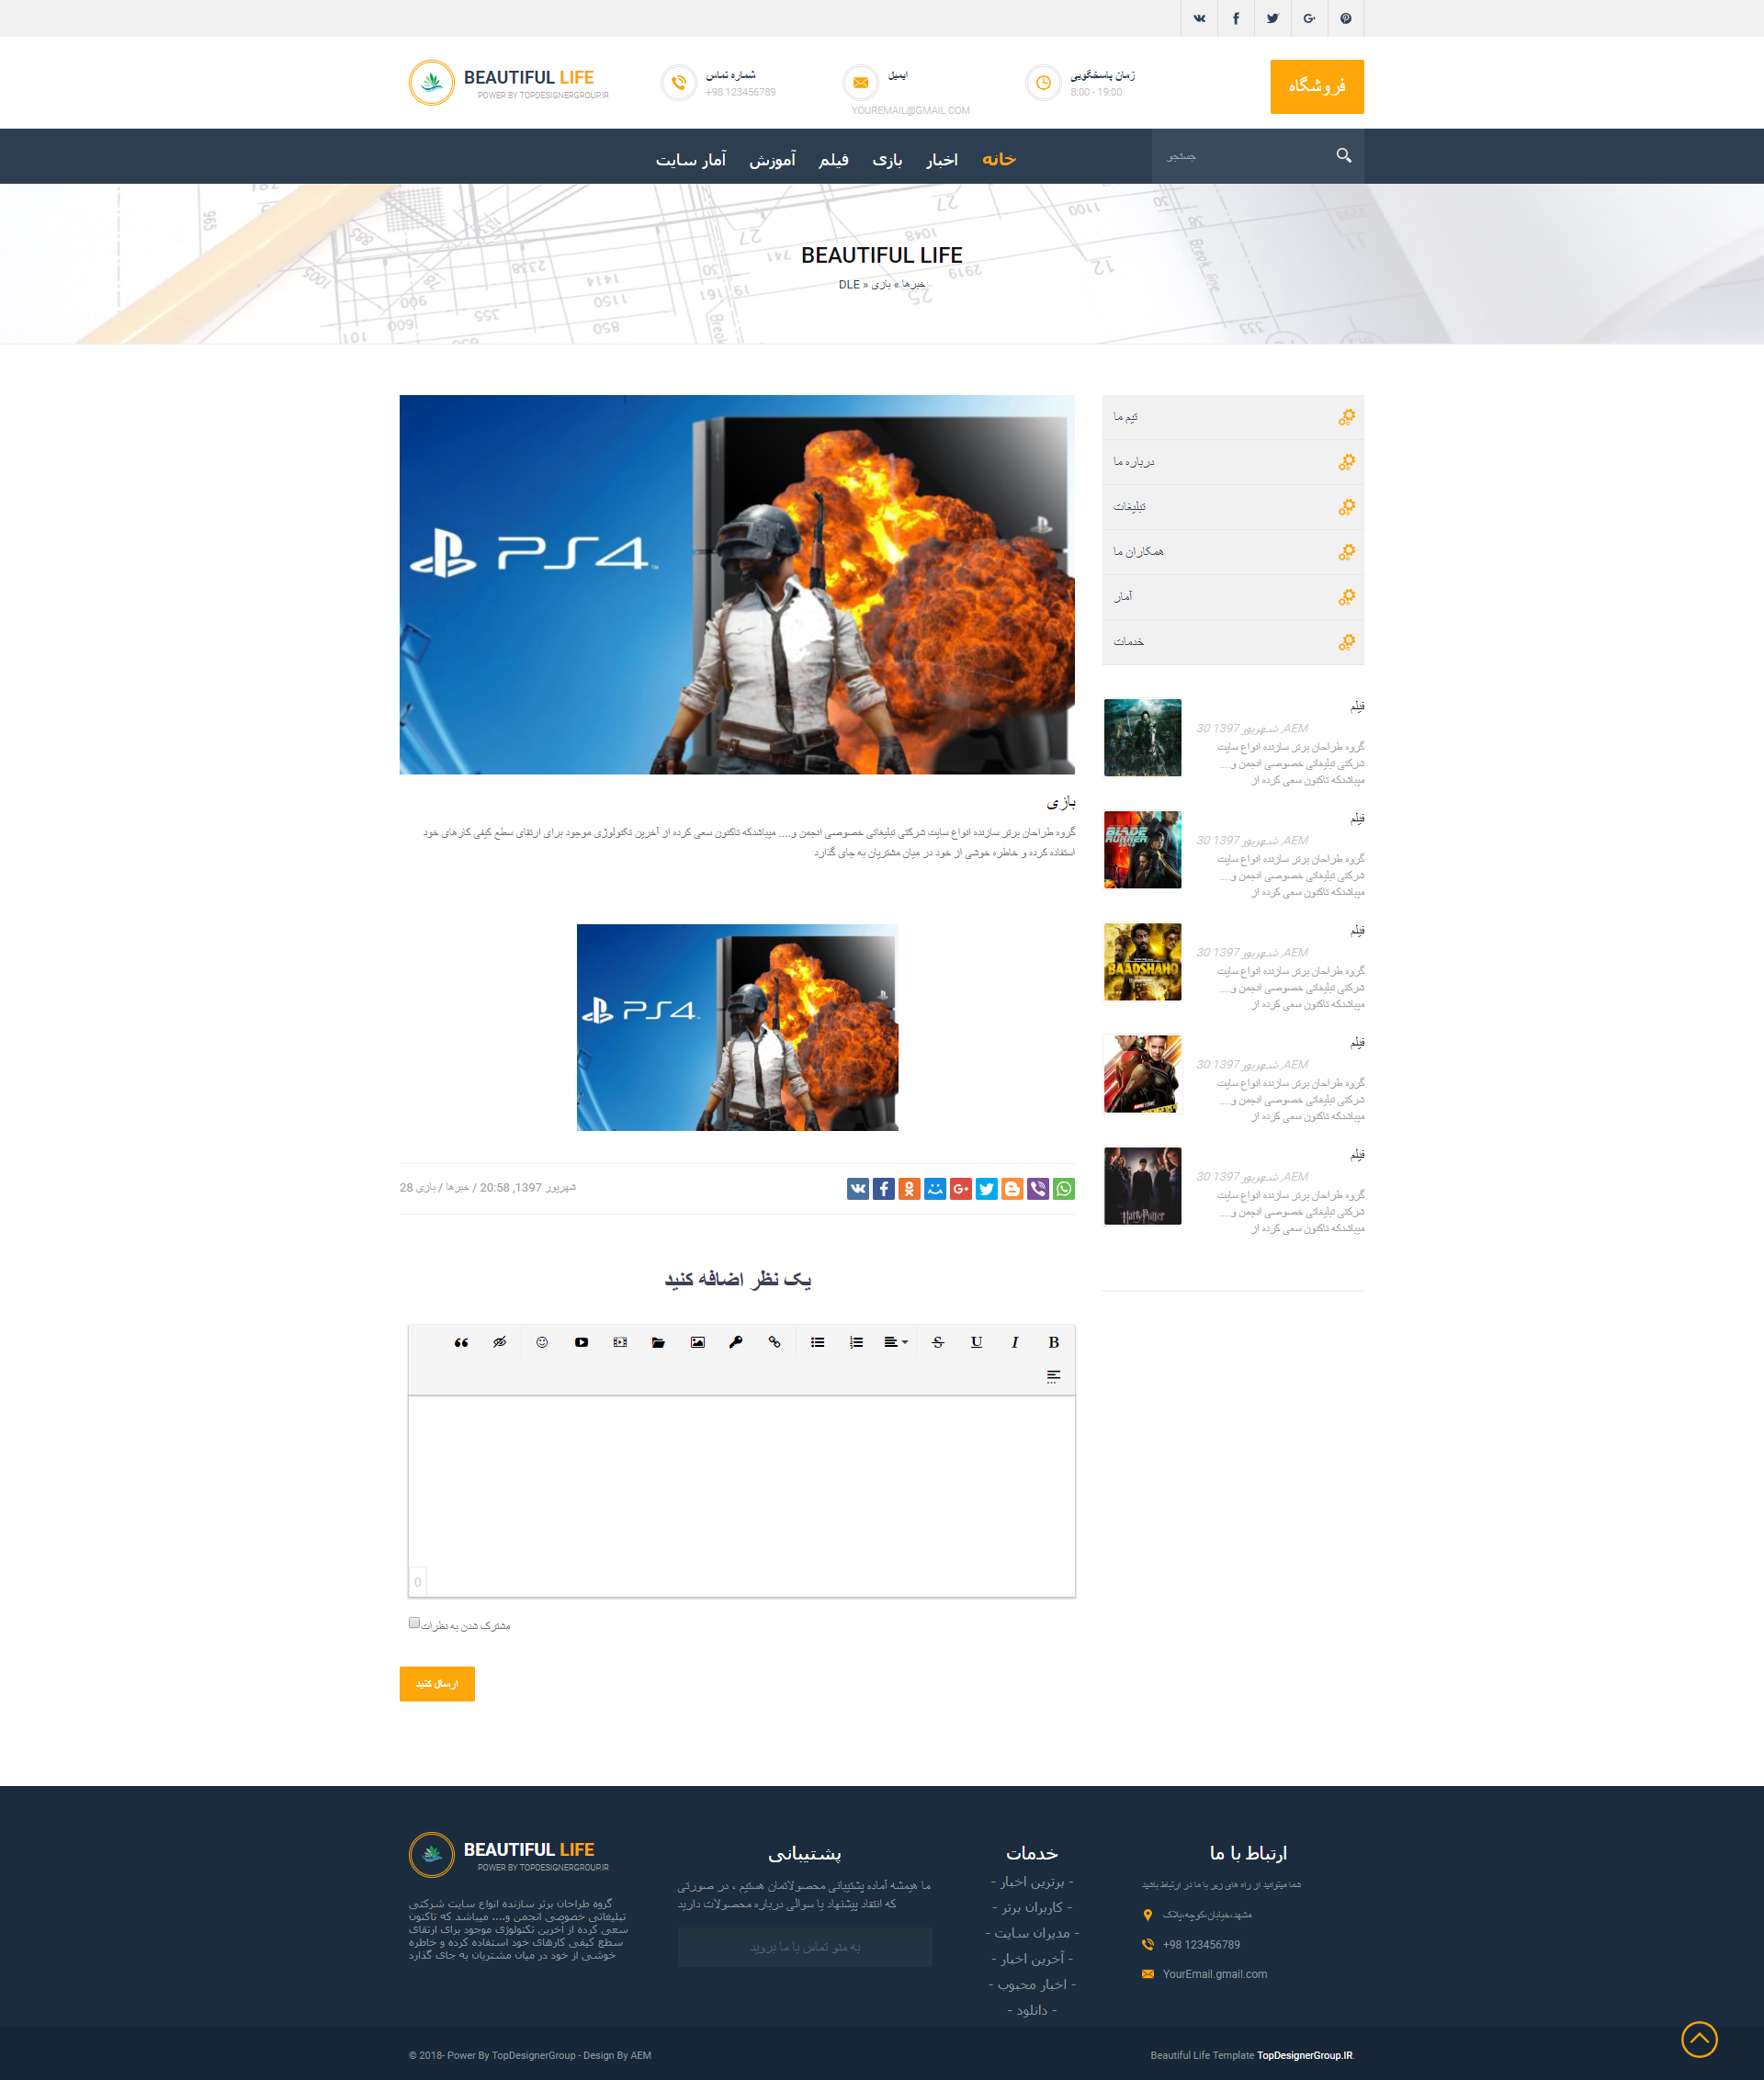The image size is (1764, 2080).
Task: Click the Beautiful Life header logo
Action: 508,83
